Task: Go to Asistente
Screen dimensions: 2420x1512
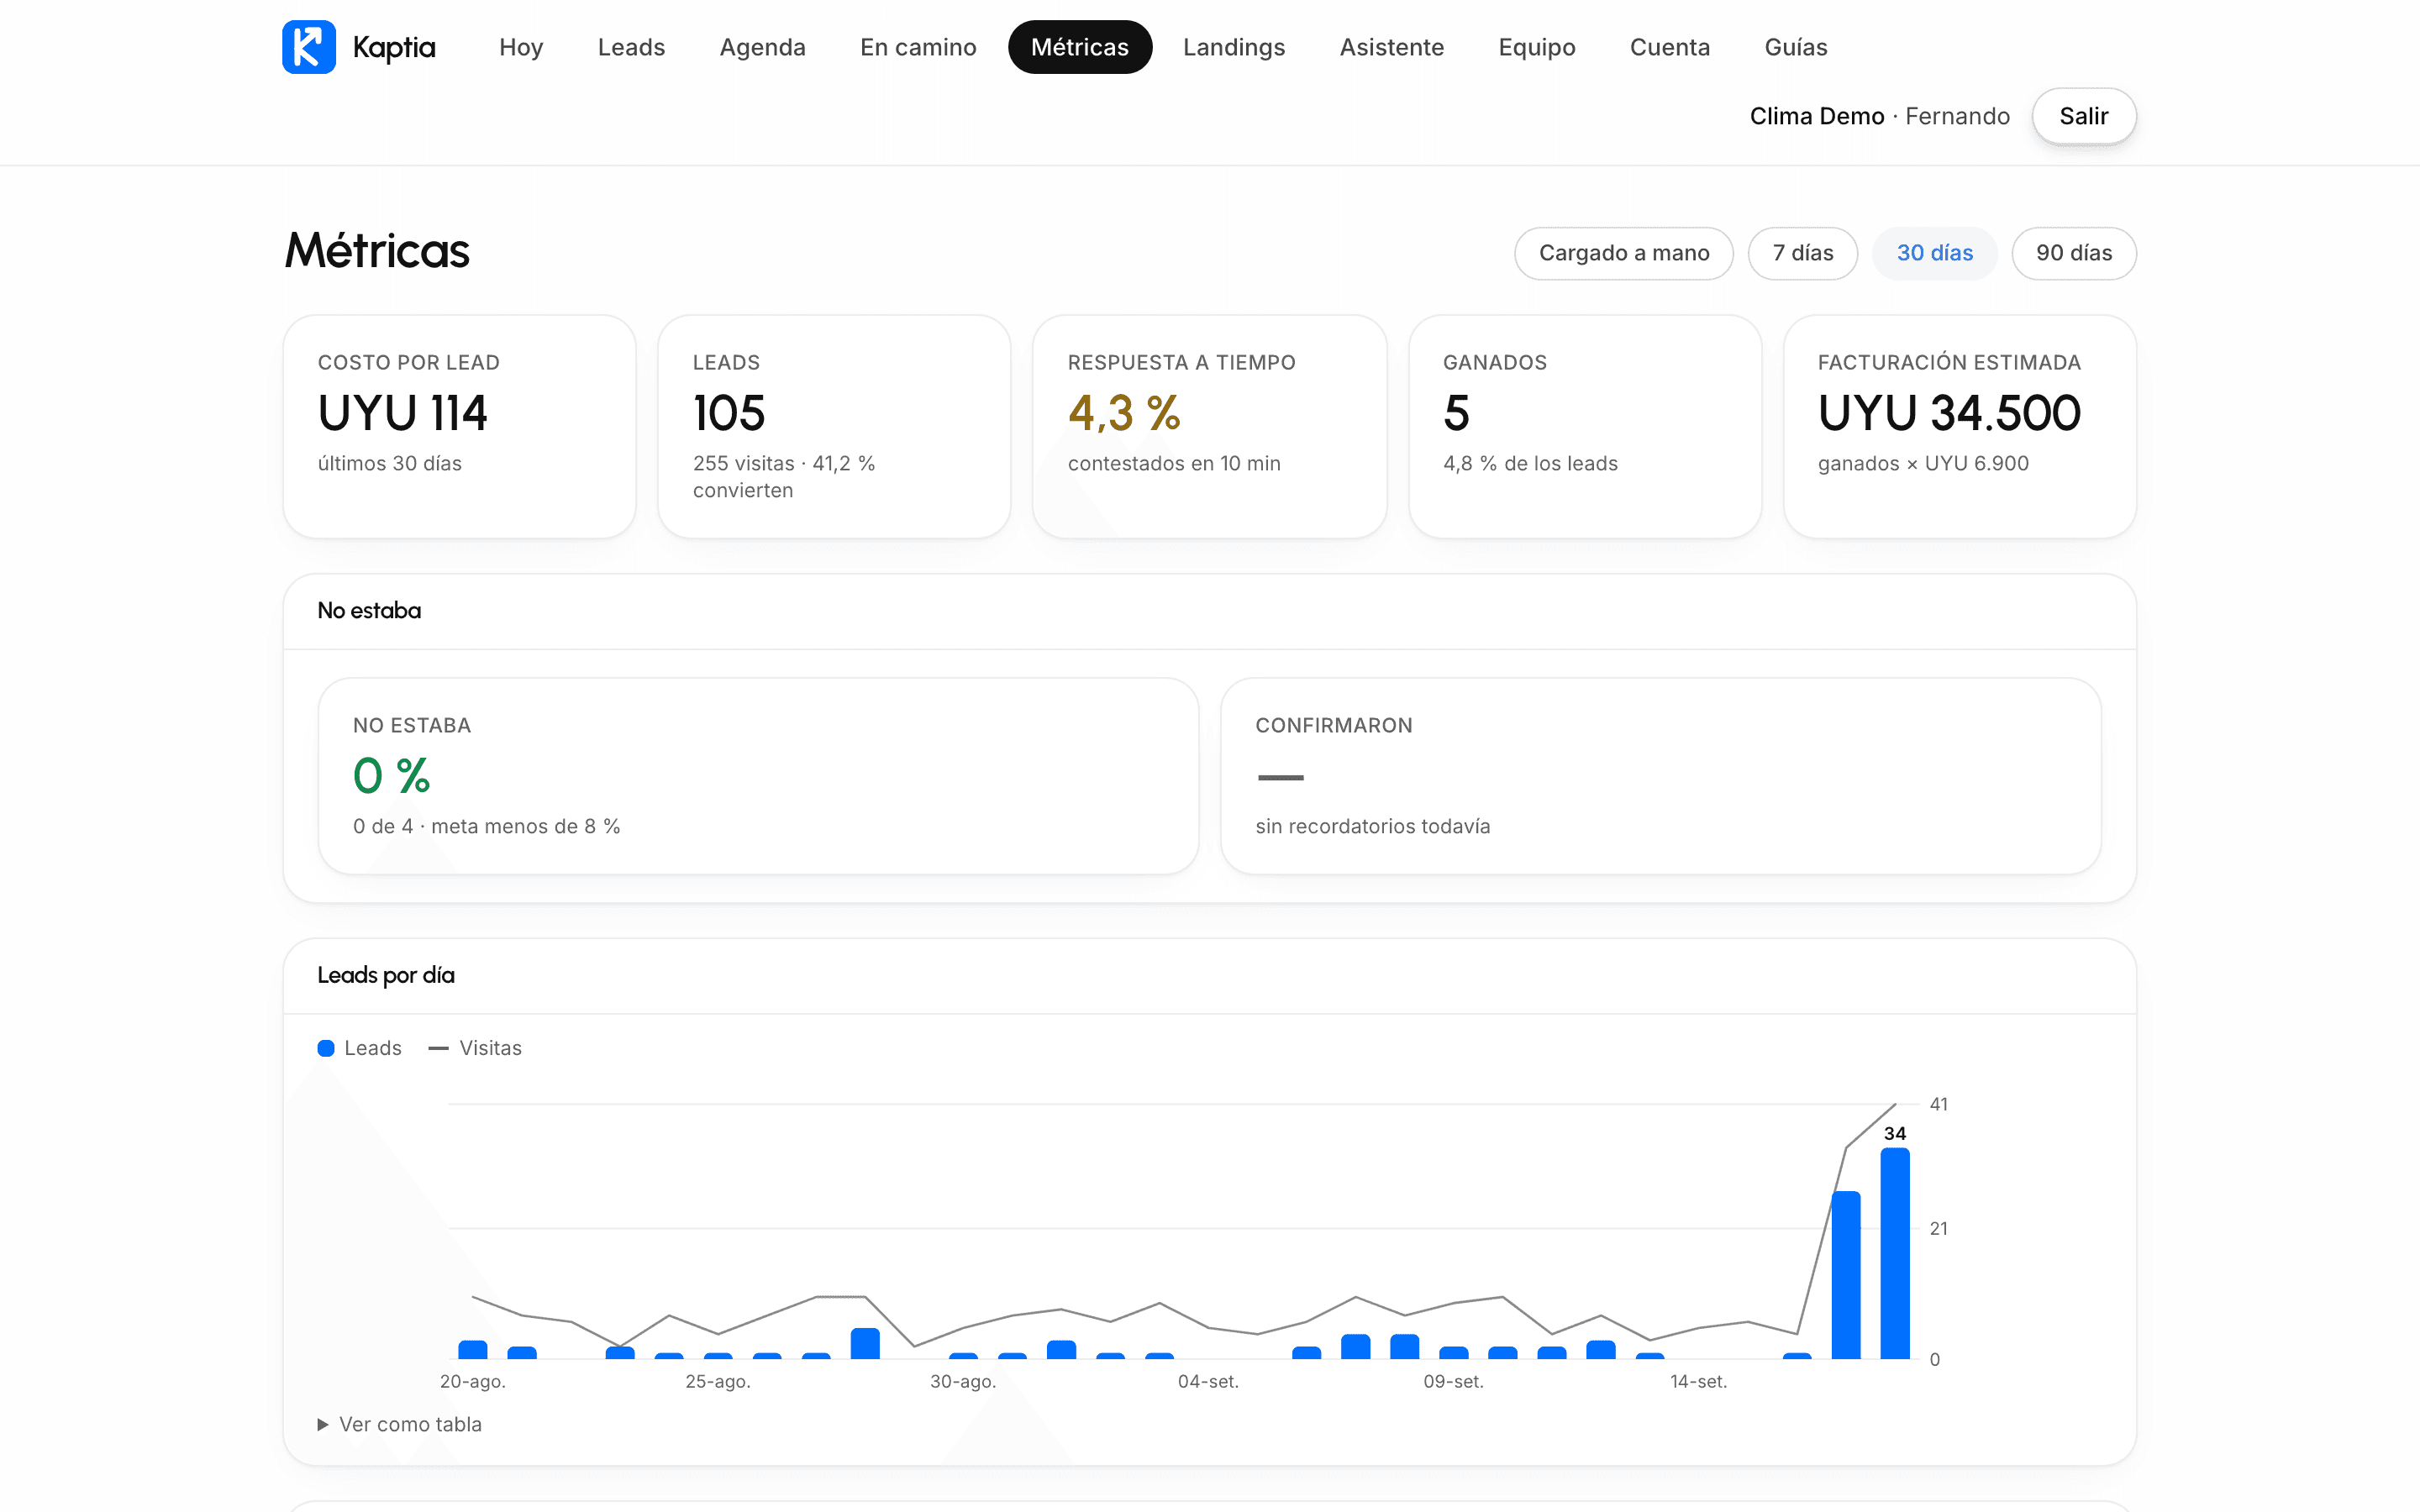Action: click(1392, 47)
